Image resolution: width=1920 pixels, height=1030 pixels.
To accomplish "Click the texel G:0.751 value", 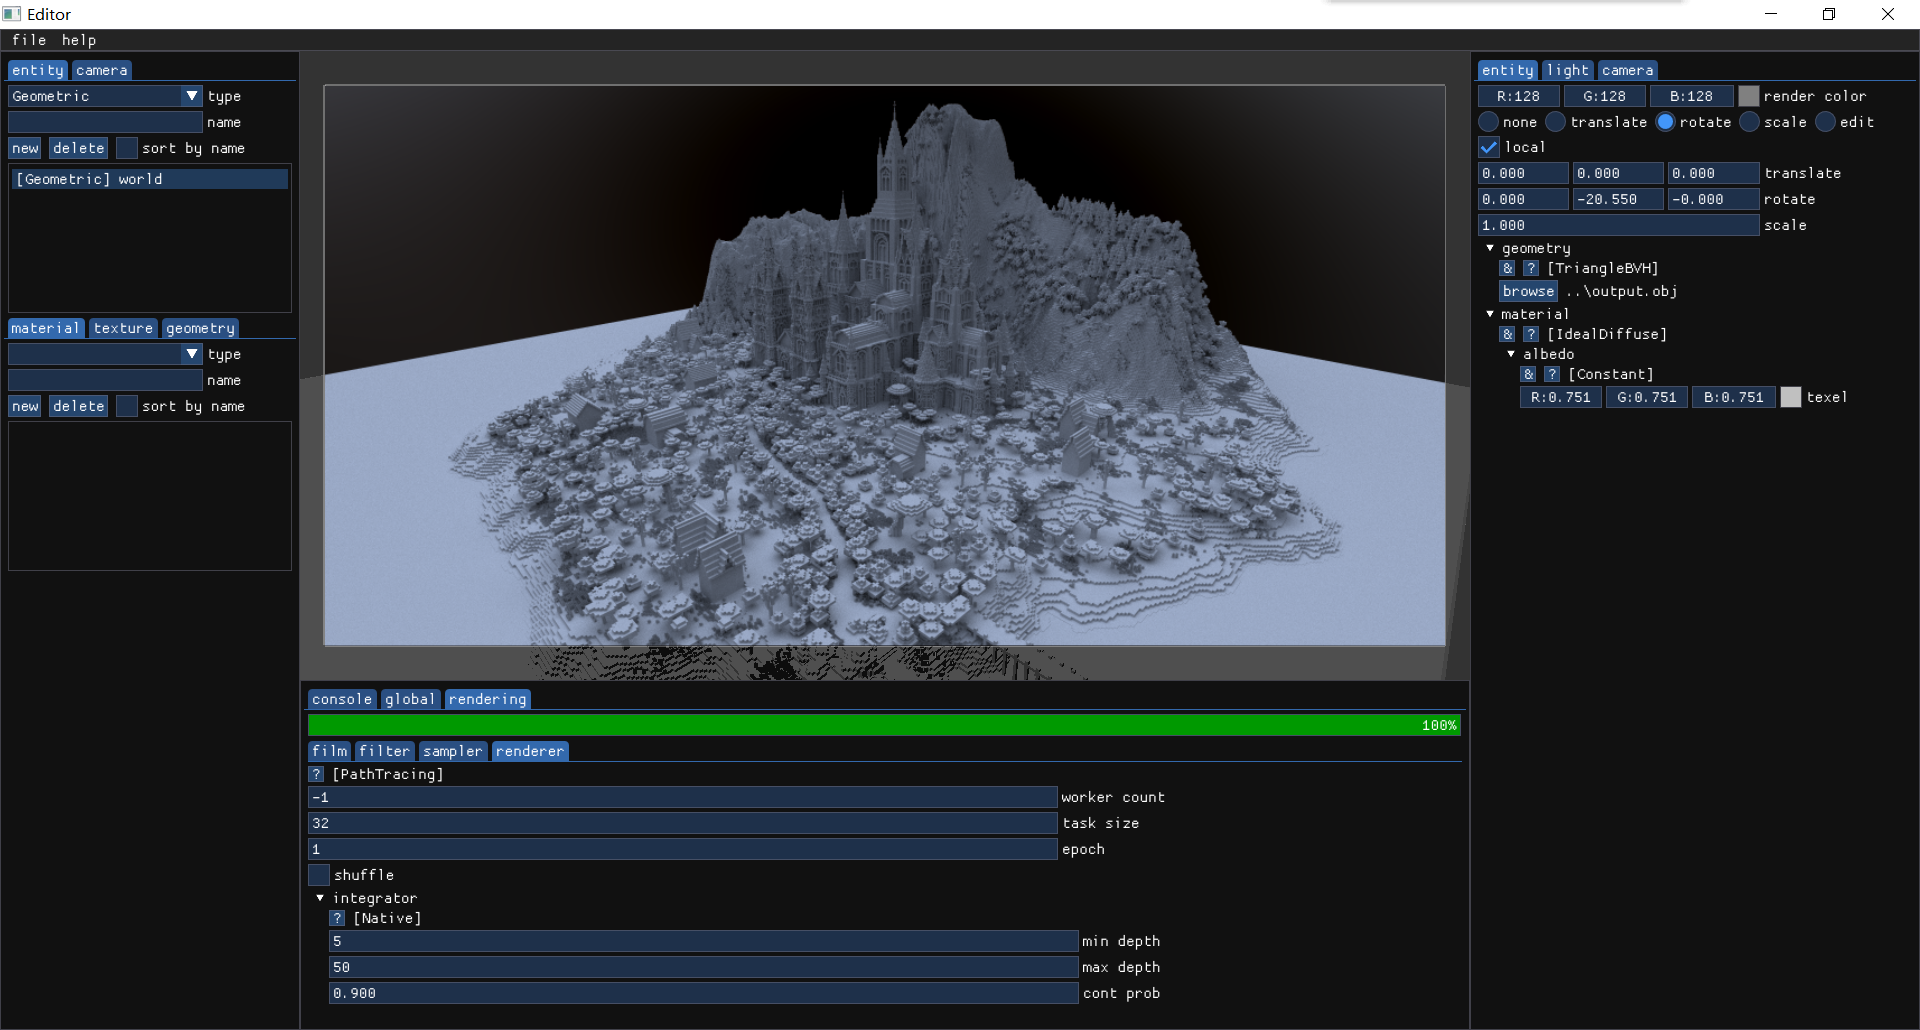I will click(x=1647, y=397).
